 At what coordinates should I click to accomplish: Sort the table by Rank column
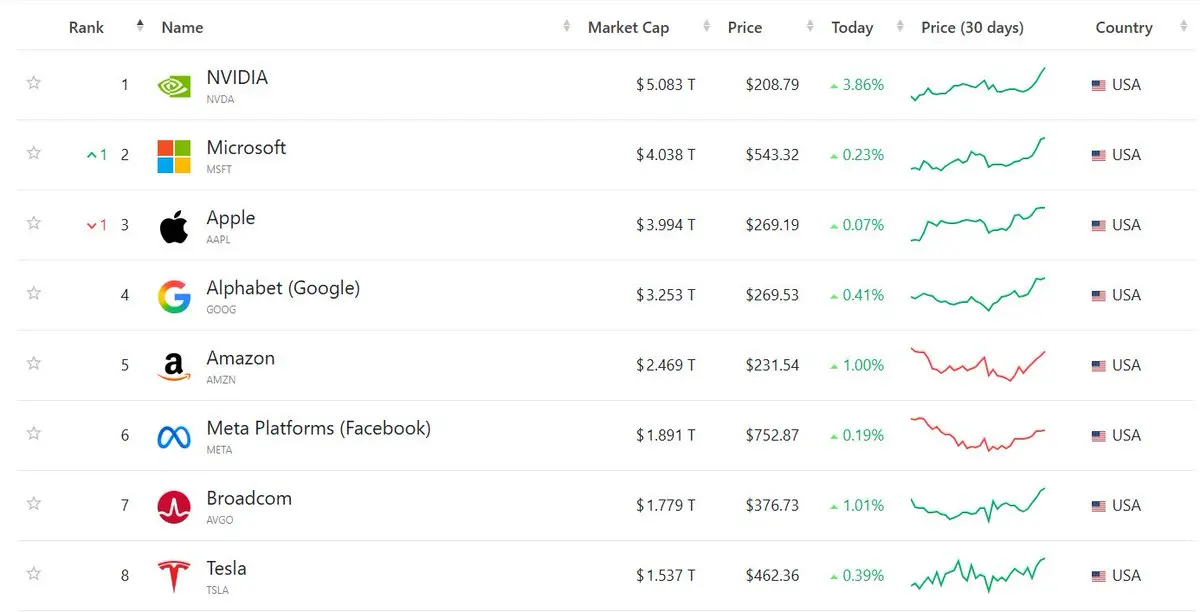coord(87,27)
